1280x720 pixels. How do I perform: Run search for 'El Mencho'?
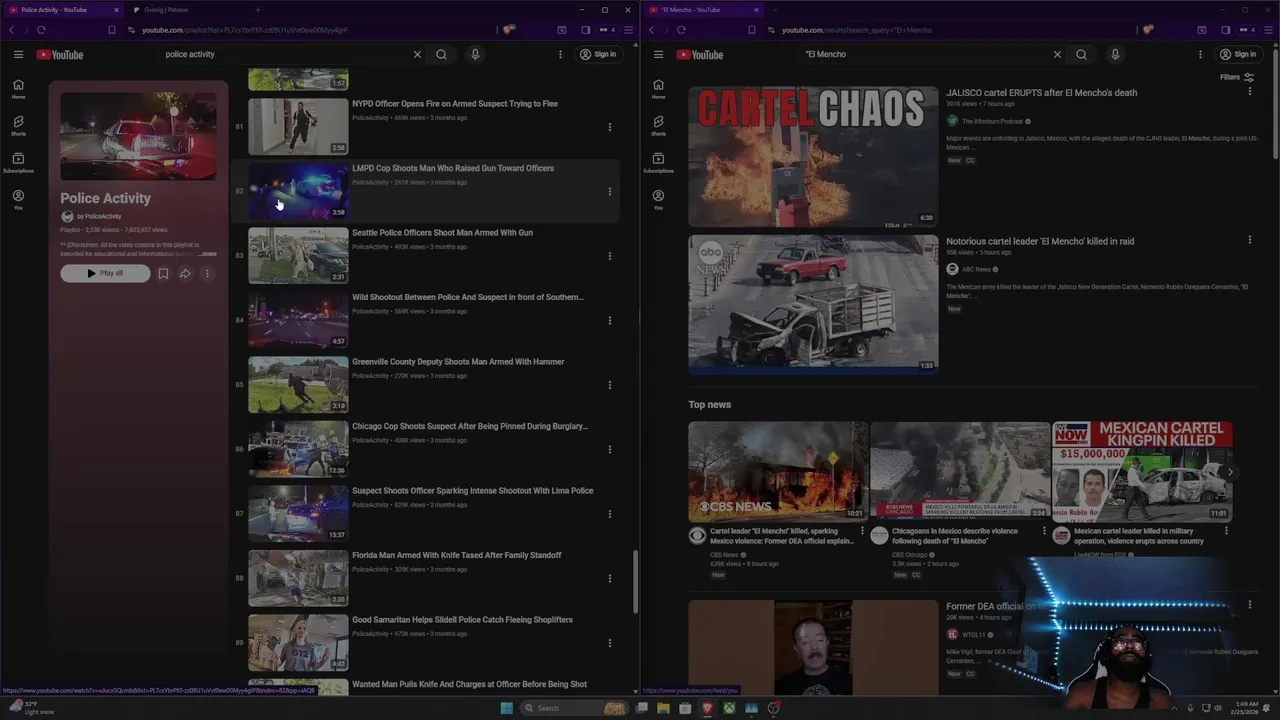(1081, 54)
